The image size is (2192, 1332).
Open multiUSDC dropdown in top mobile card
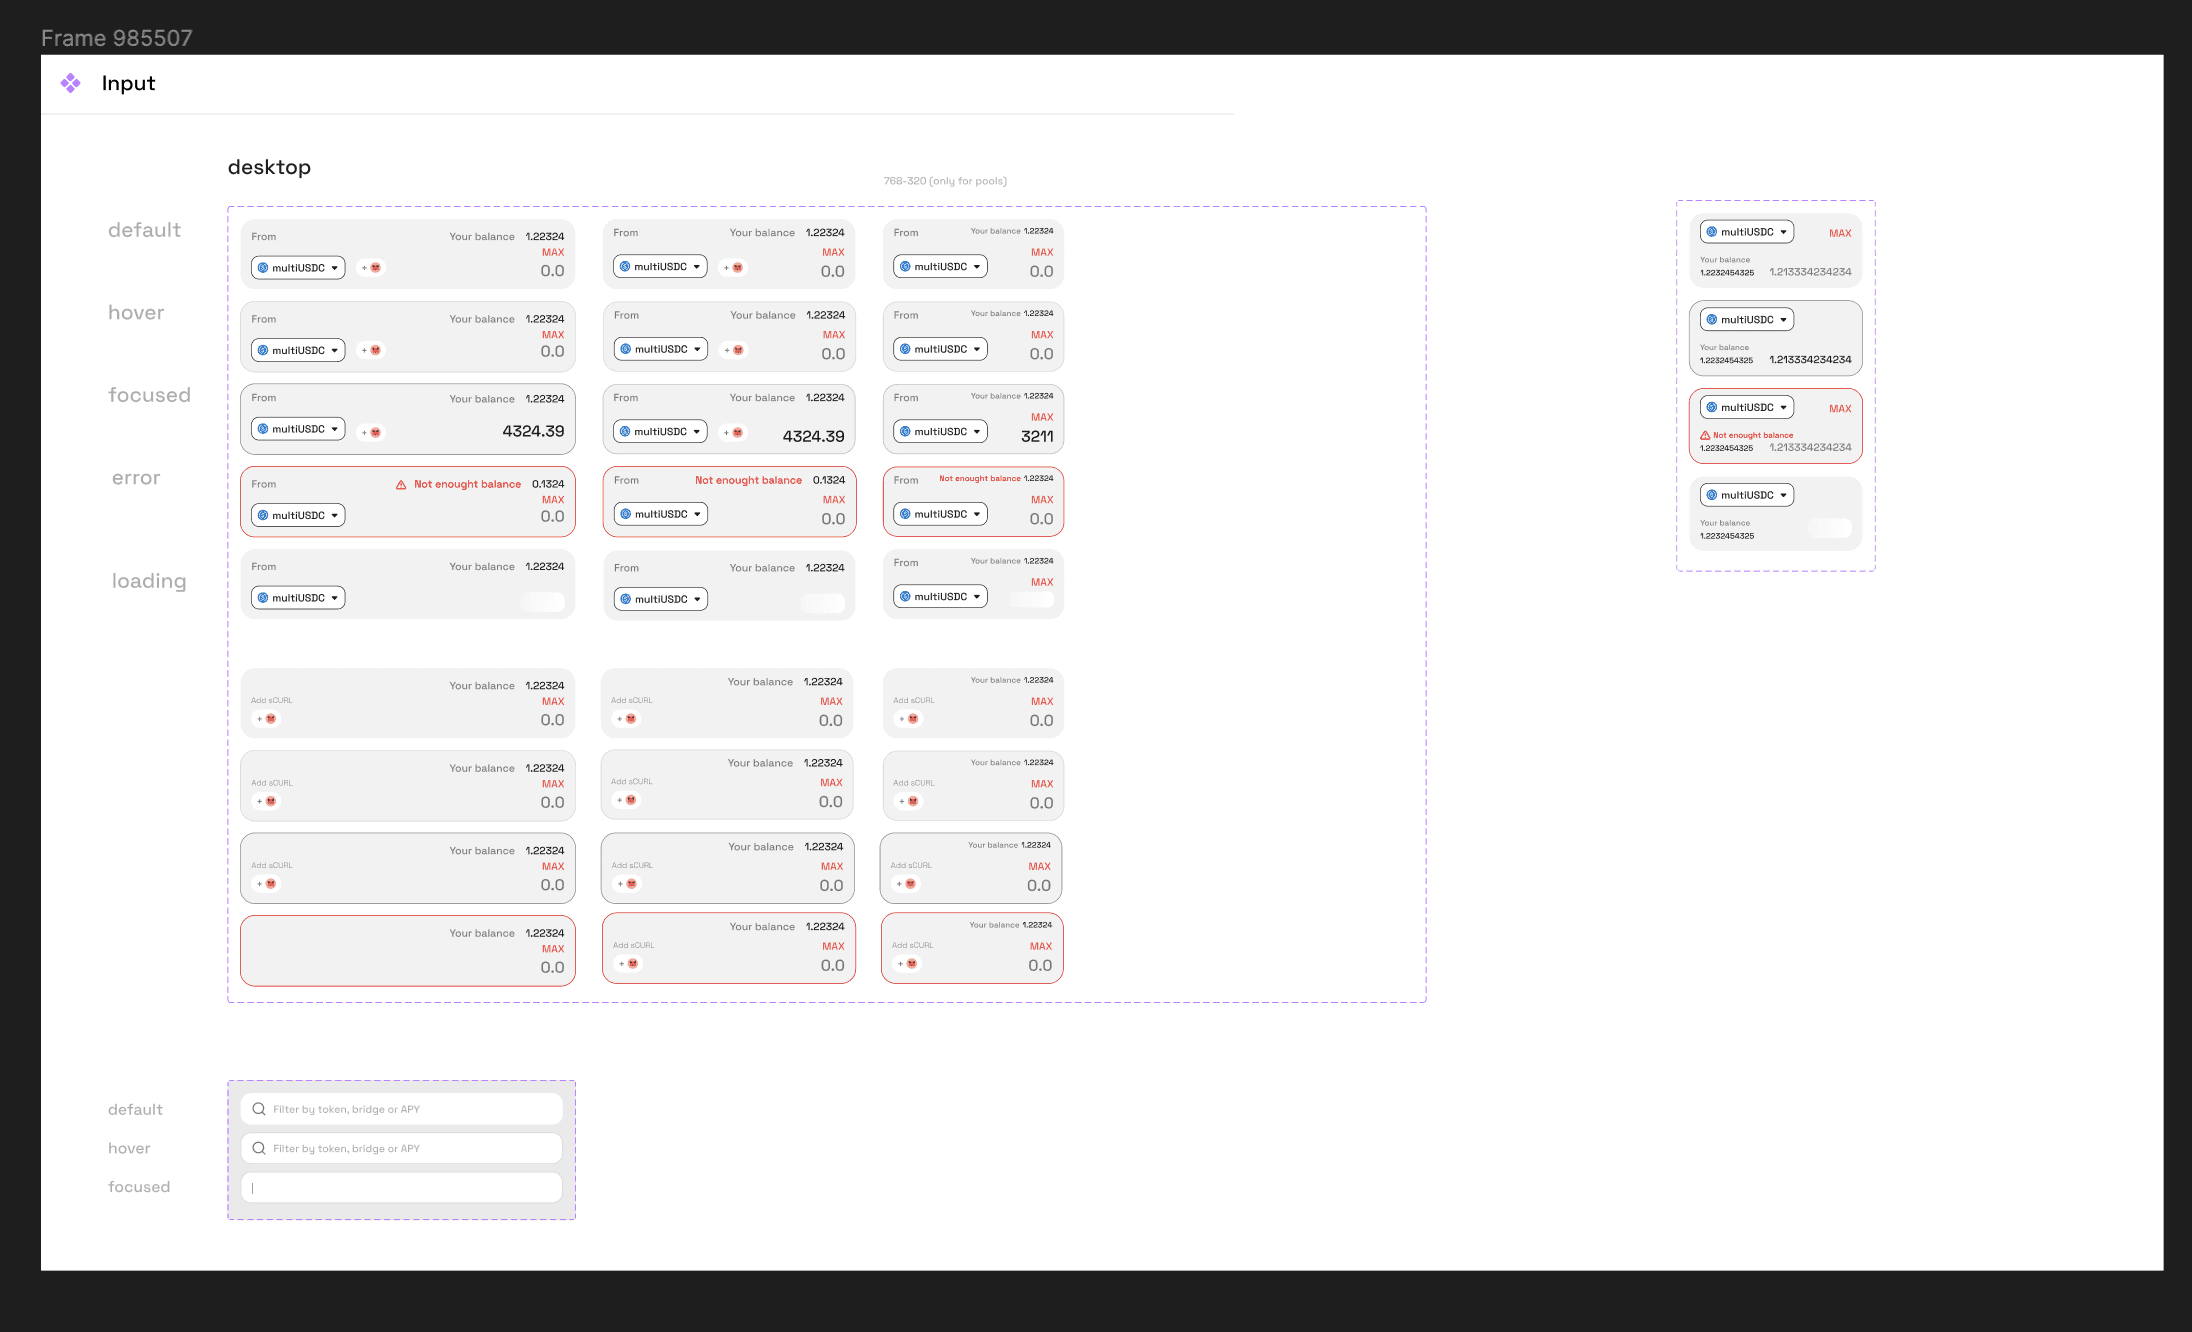click(1746, 232)
